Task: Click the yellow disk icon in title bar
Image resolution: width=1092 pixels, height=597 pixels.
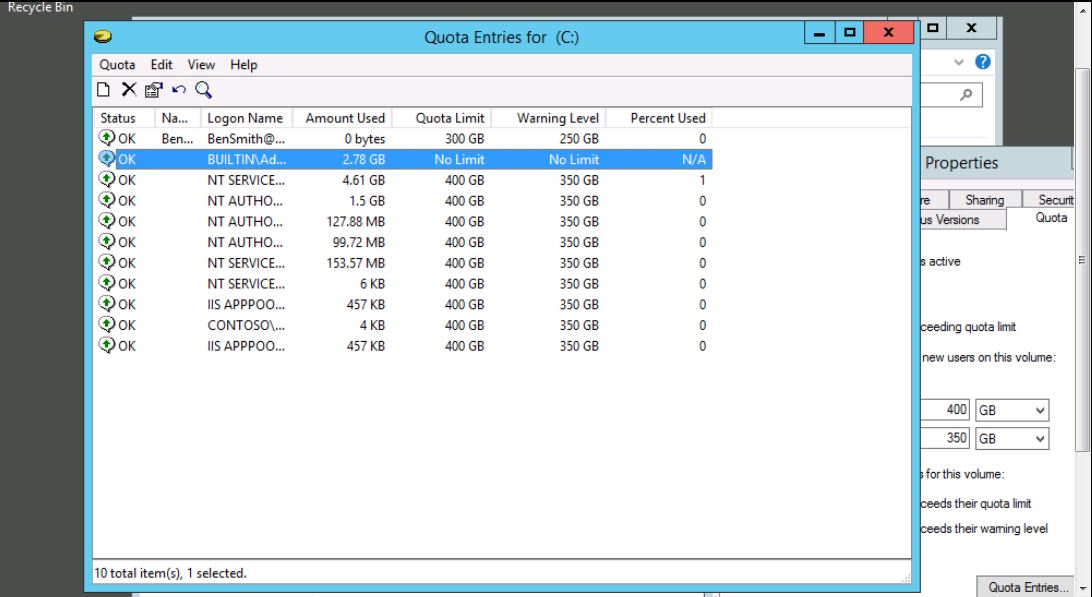Action: point(102,36)
